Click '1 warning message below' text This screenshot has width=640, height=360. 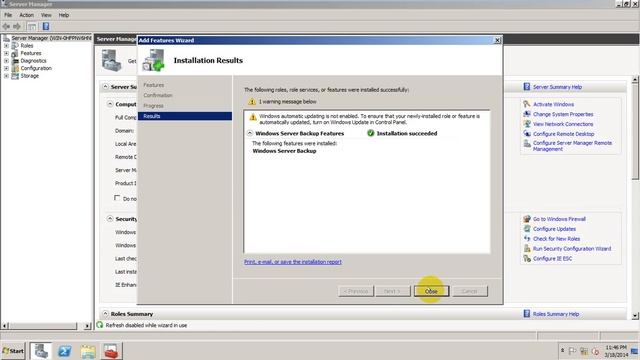coord(287,101)
